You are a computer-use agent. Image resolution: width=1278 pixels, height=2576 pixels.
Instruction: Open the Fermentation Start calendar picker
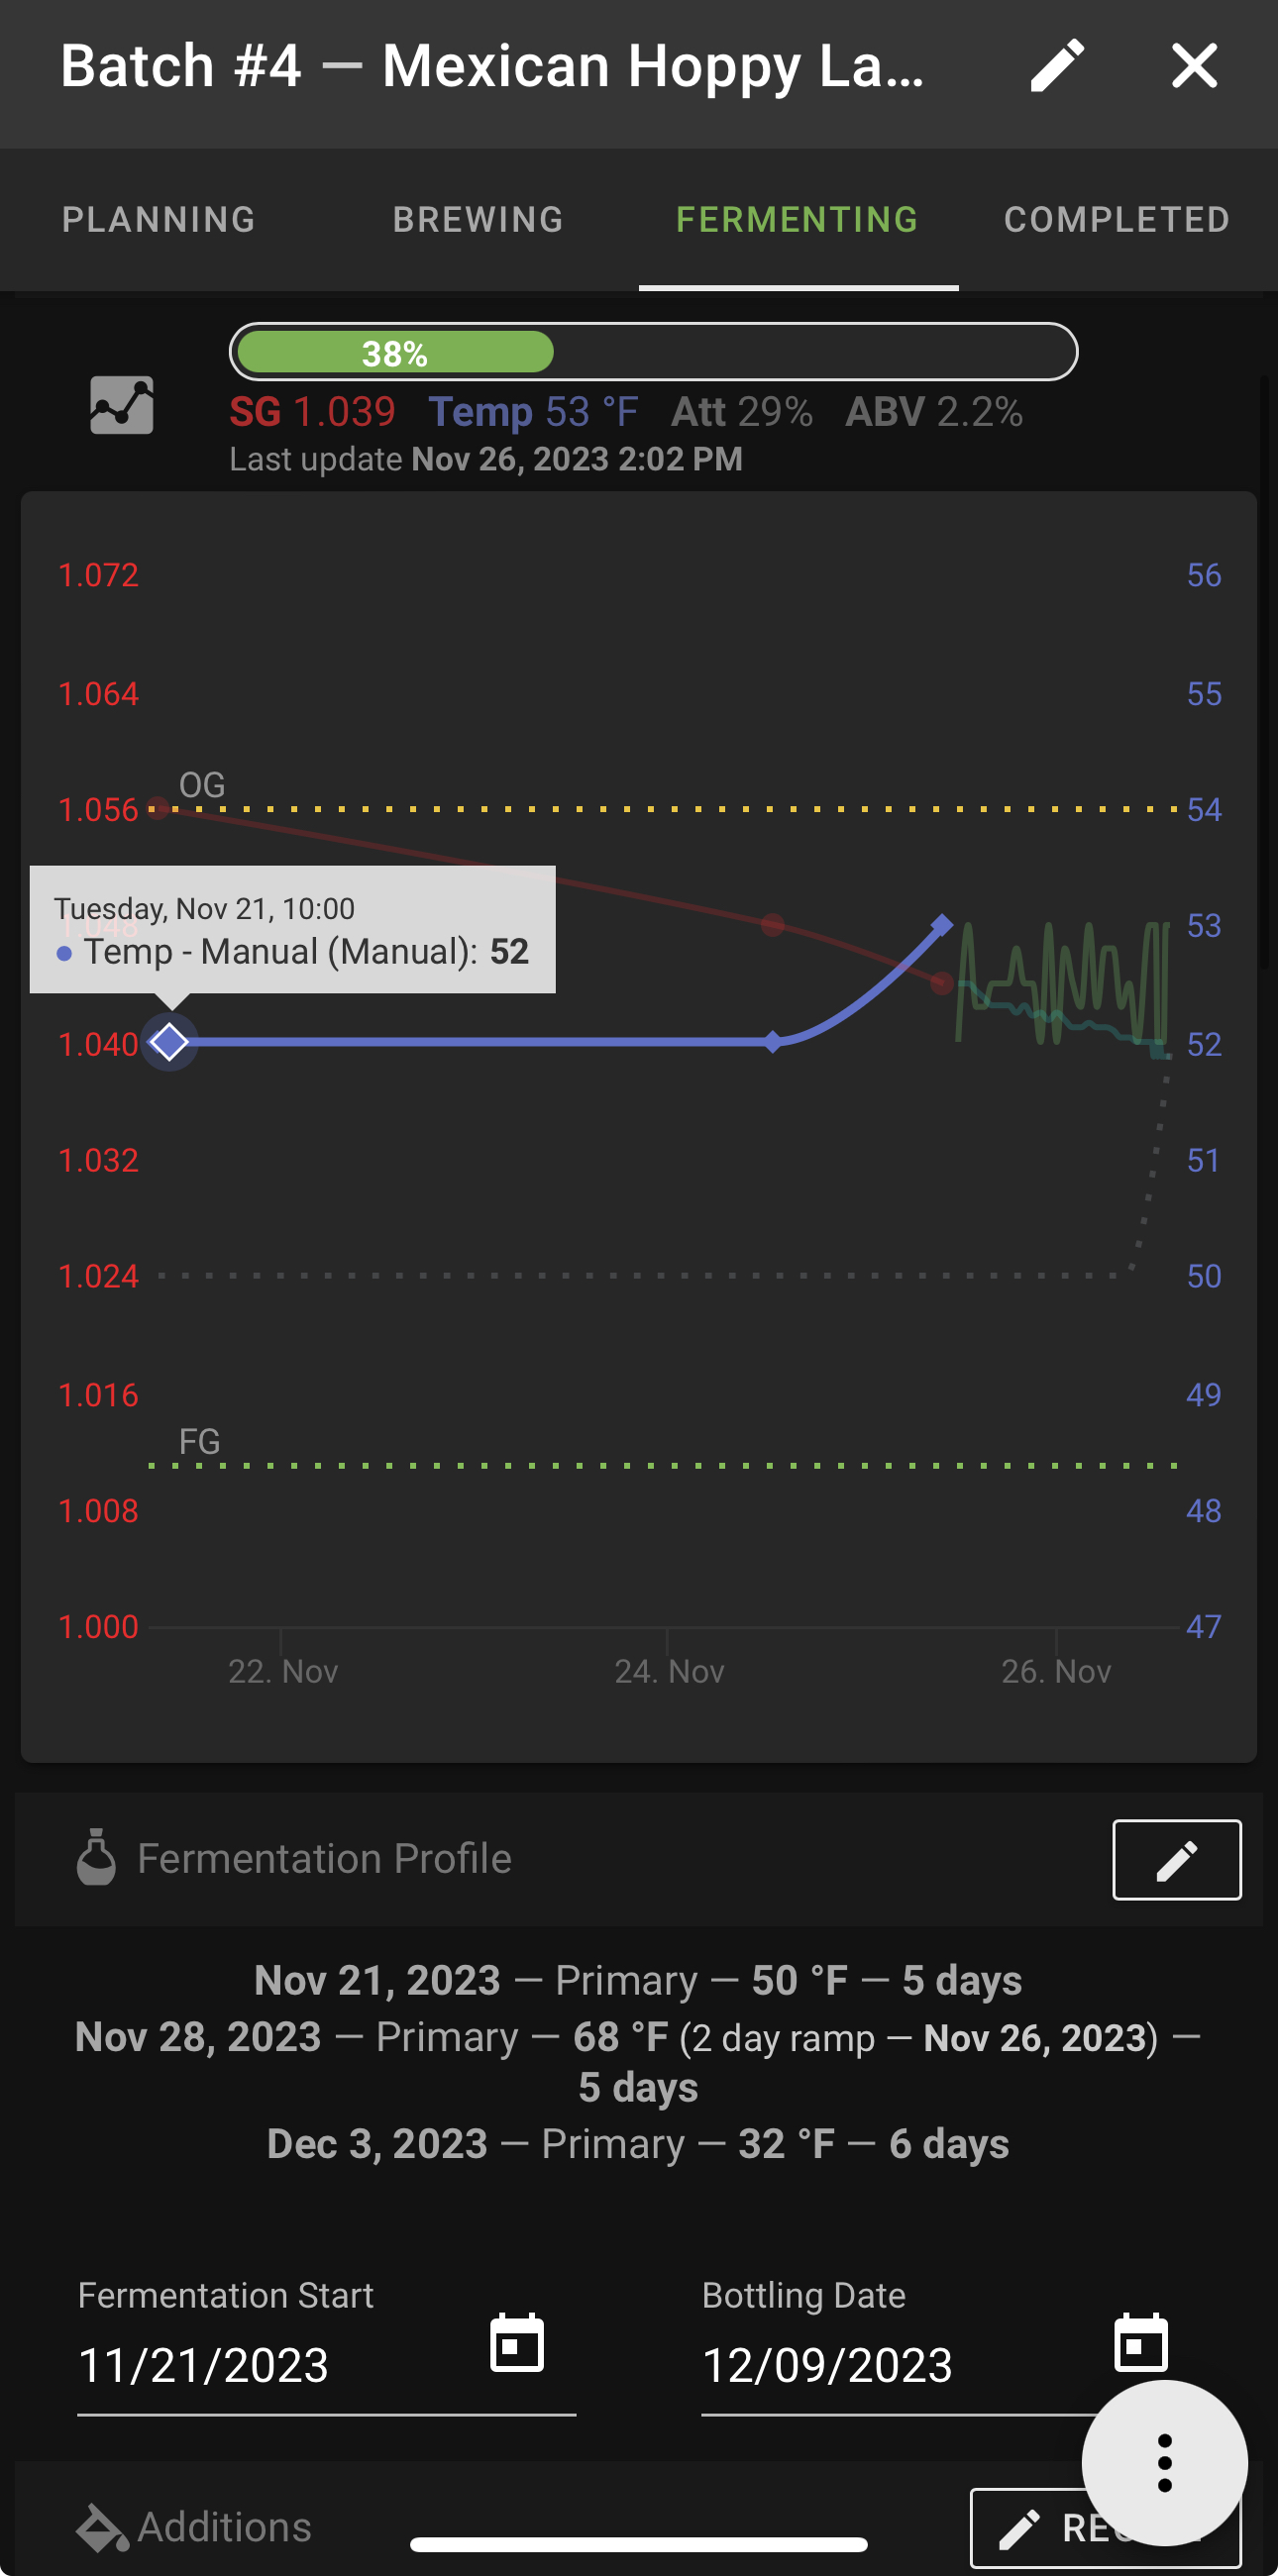(x=517, y=2343)
